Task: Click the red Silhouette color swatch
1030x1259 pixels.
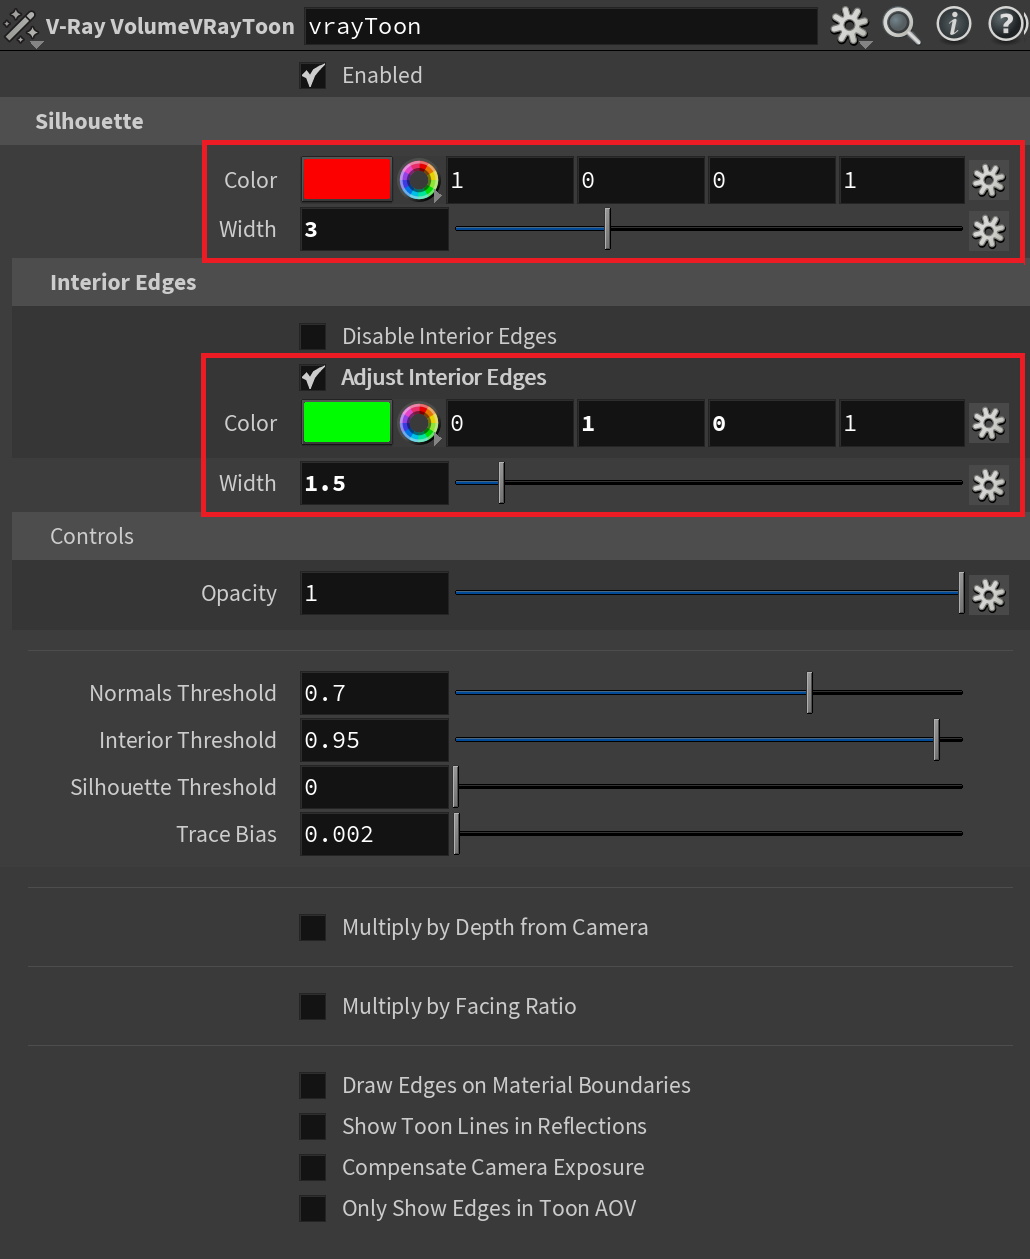Action: pos(347,180)
